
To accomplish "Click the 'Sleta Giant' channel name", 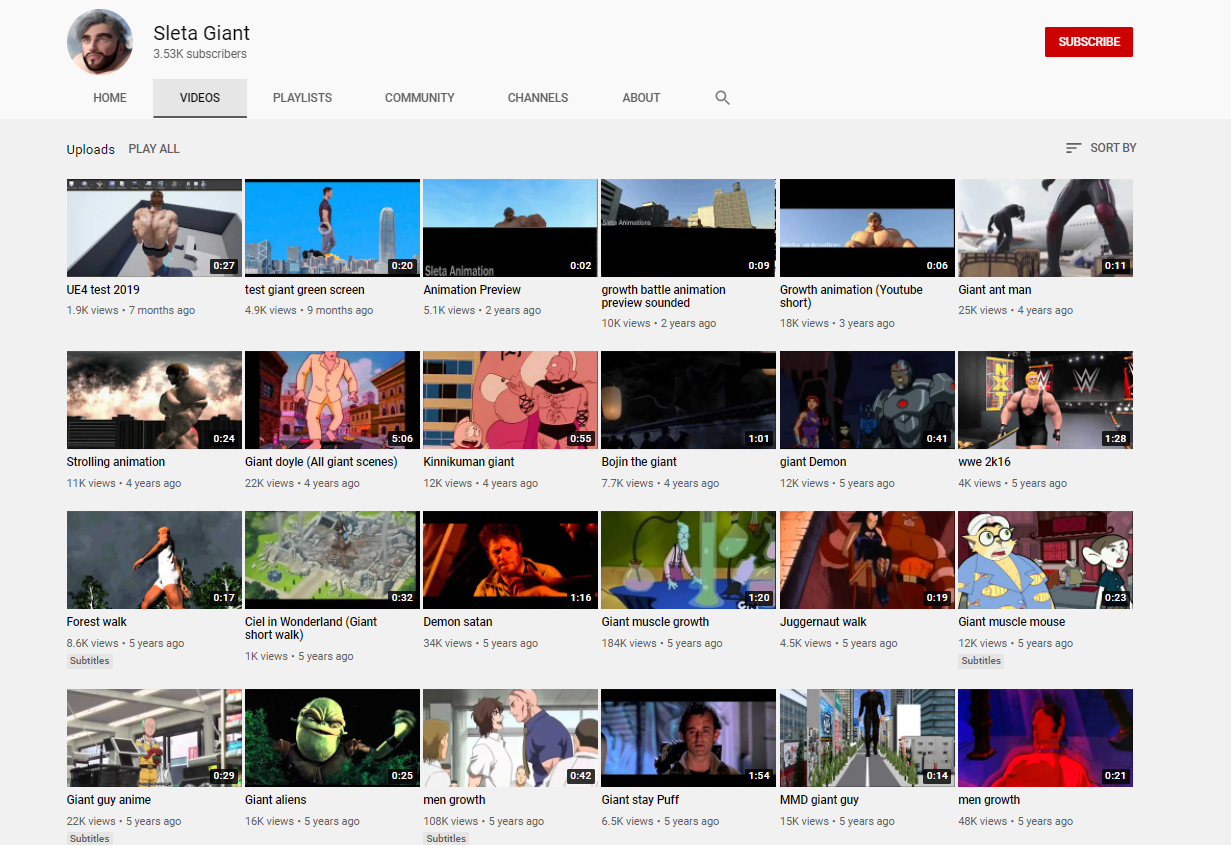I will coord(202,33).
